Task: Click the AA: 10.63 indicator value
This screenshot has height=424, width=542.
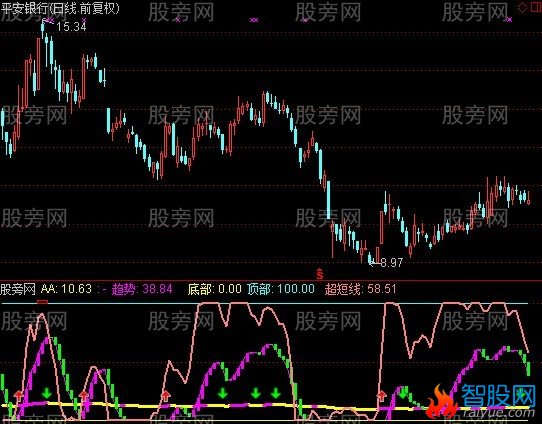Action: coord(66,289)
